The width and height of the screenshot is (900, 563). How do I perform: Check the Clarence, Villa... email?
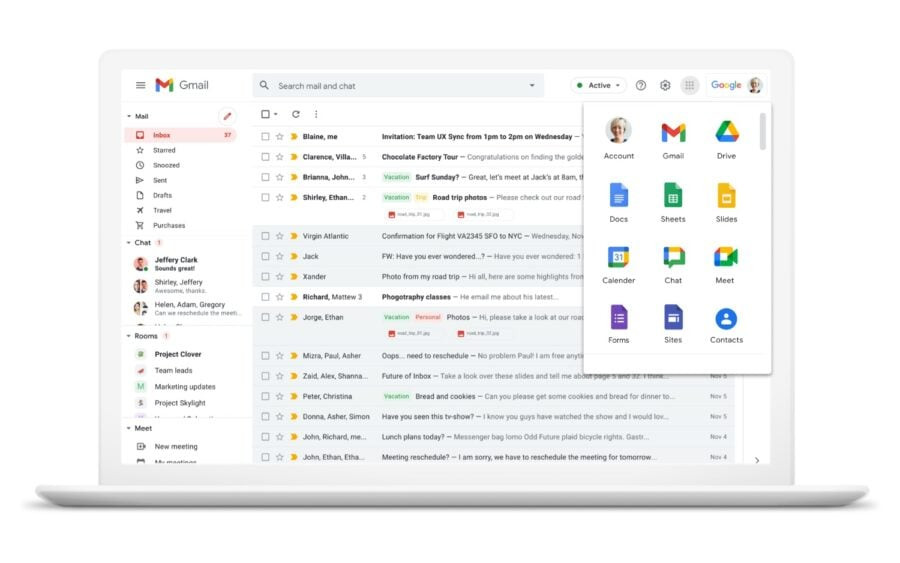click(x=265, y=157)
